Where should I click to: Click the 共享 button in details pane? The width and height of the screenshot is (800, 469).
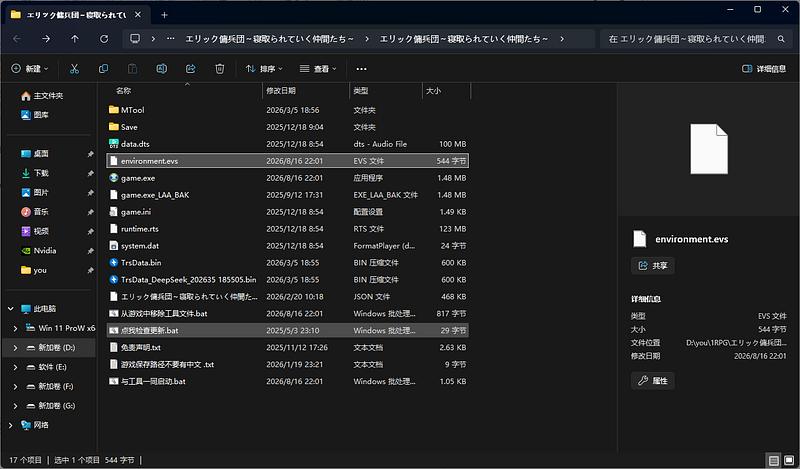click(653, 265)
